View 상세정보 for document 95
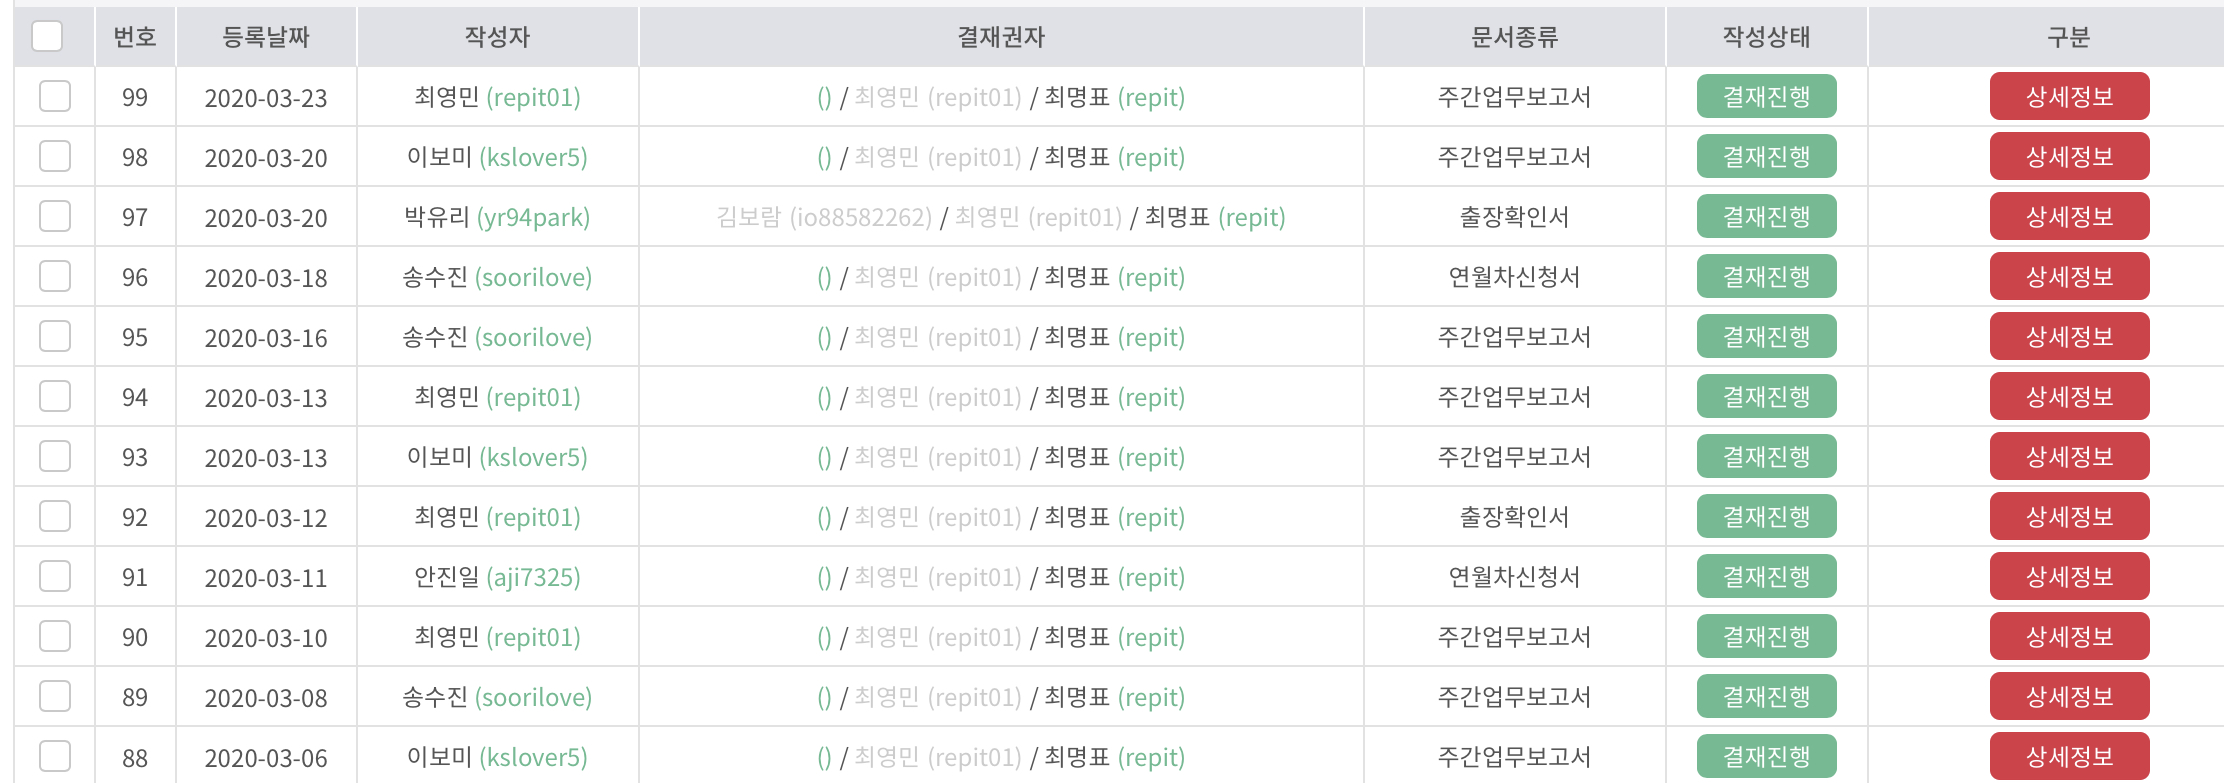 tap(2069, 336)
